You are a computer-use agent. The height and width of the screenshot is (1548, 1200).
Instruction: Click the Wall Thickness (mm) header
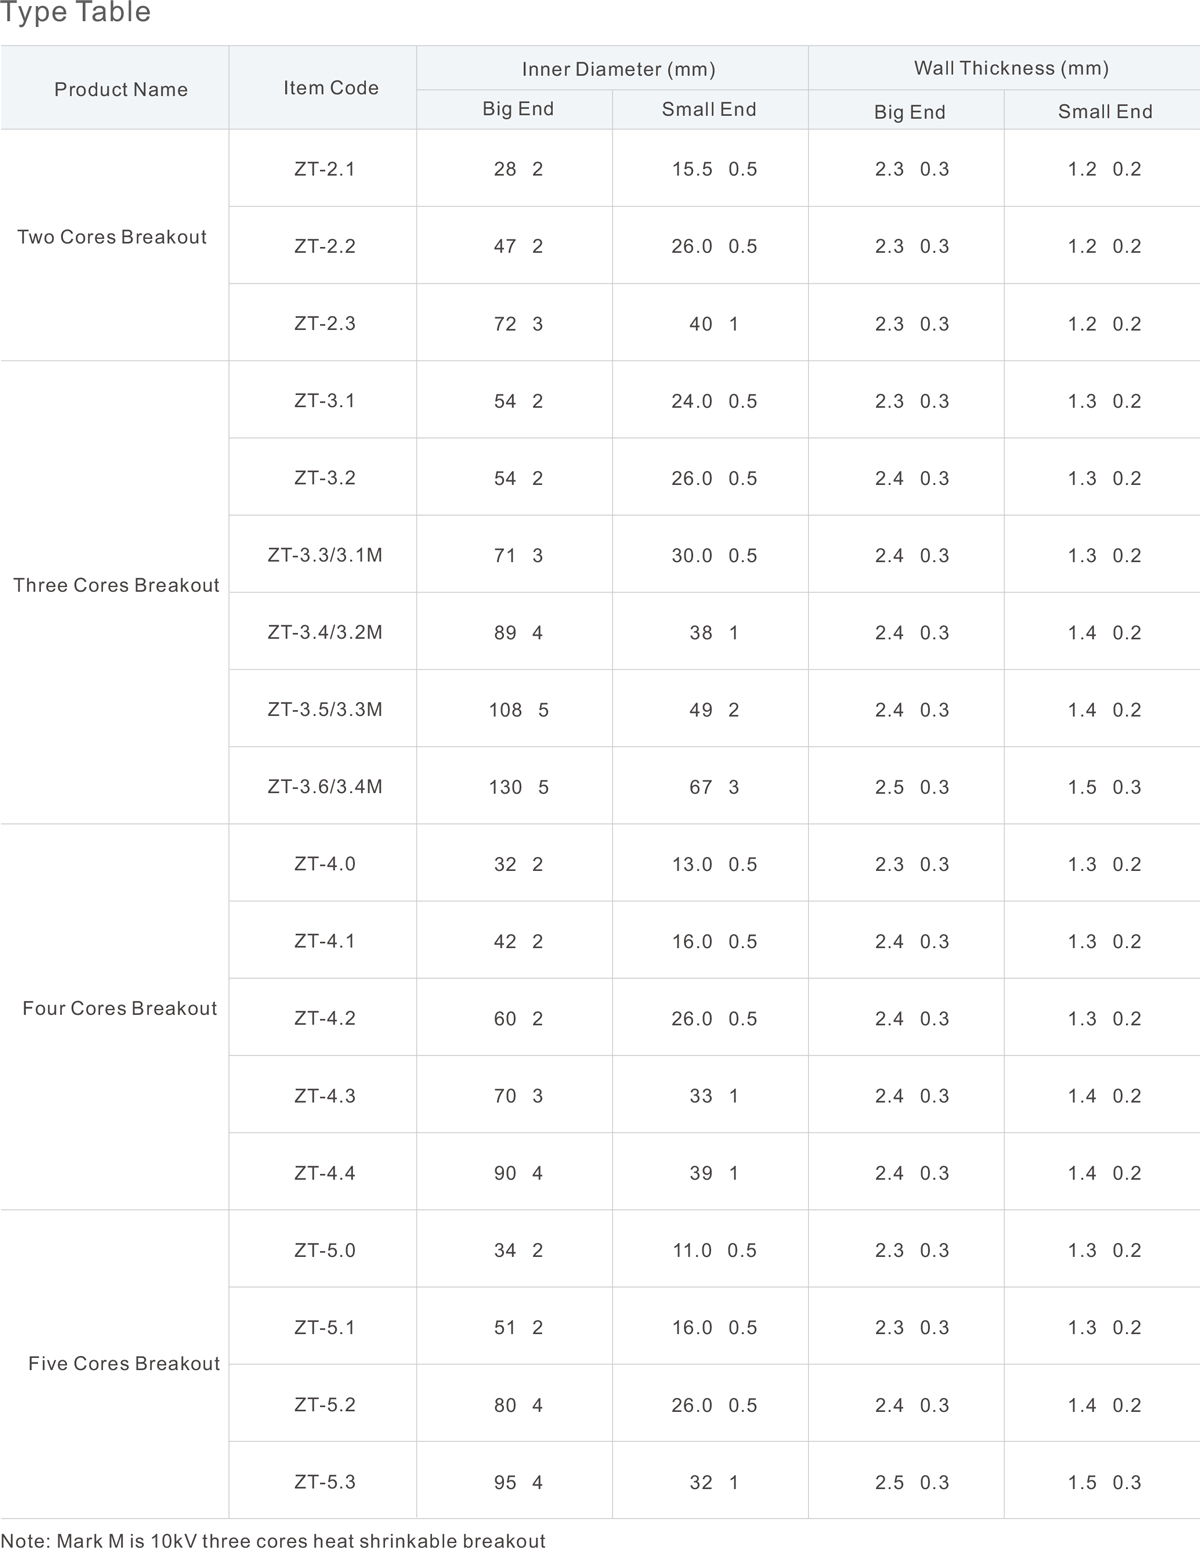click(1011, 68)
